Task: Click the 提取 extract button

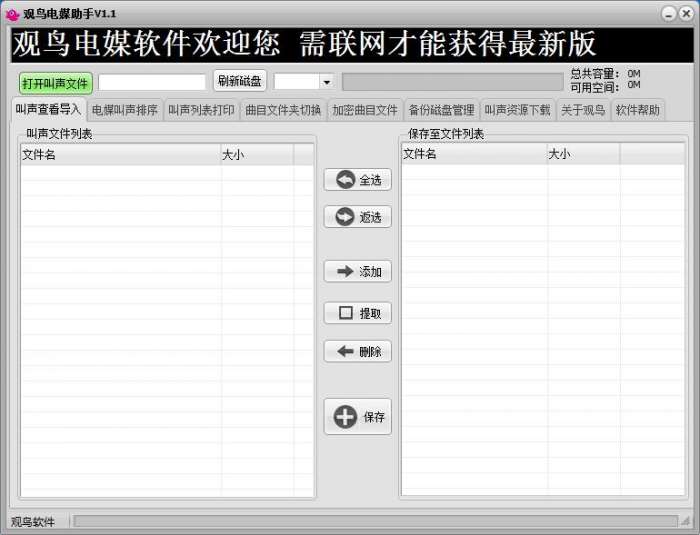Action: click(358, 313)
